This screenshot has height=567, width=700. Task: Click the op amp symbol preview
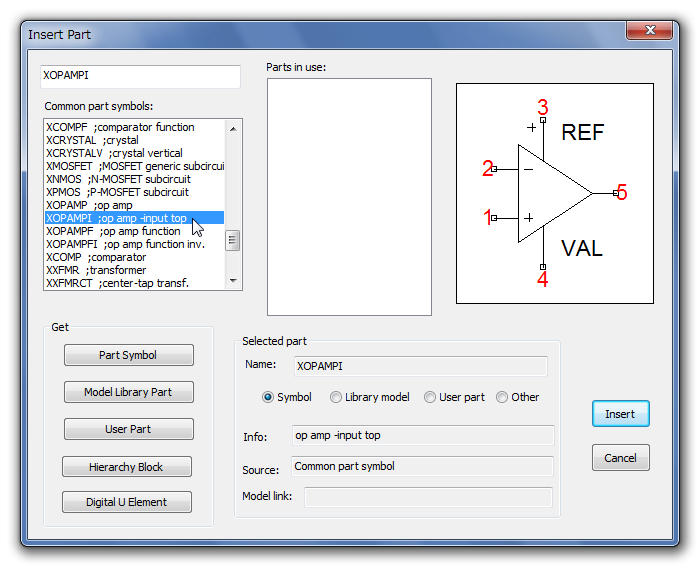pos(555,193)
